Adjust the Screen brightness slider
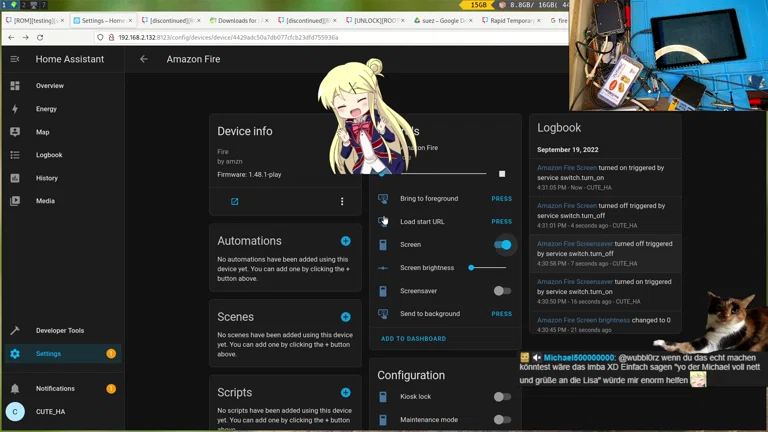This screenshot has height=432, width=768. (487, 268)
